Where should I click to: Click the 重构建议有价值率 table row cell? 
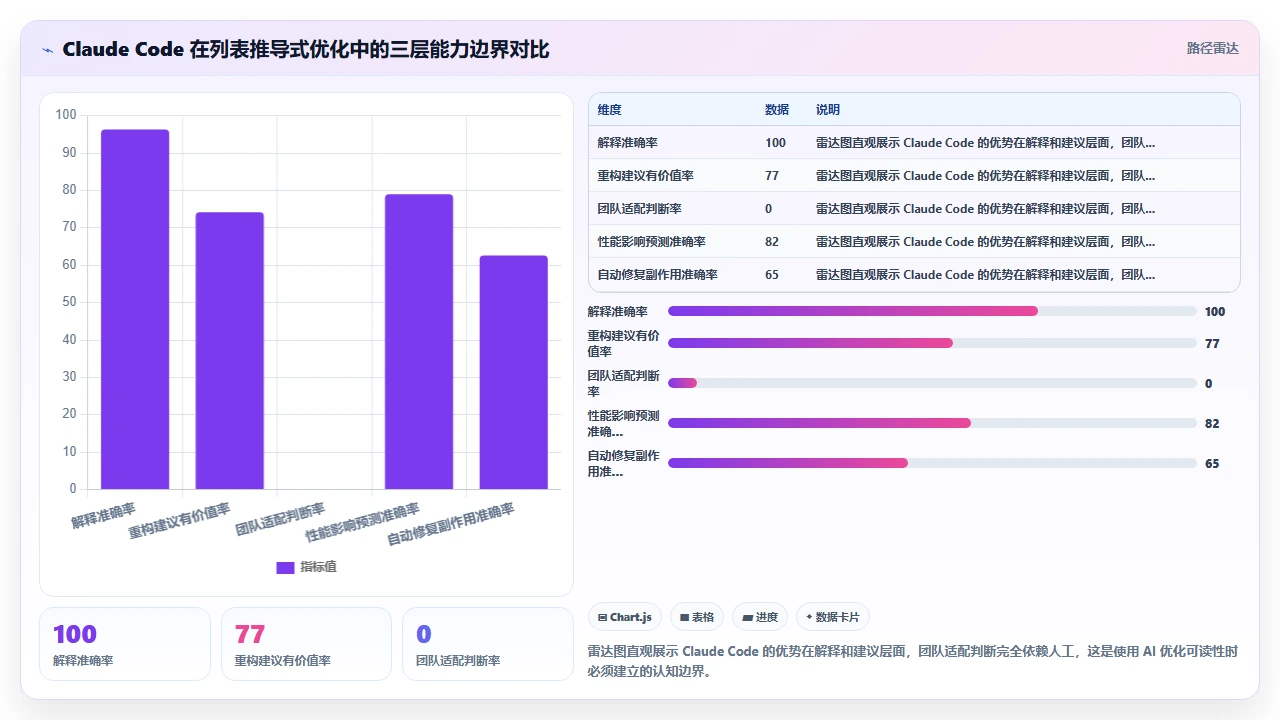tap(646, 175)
